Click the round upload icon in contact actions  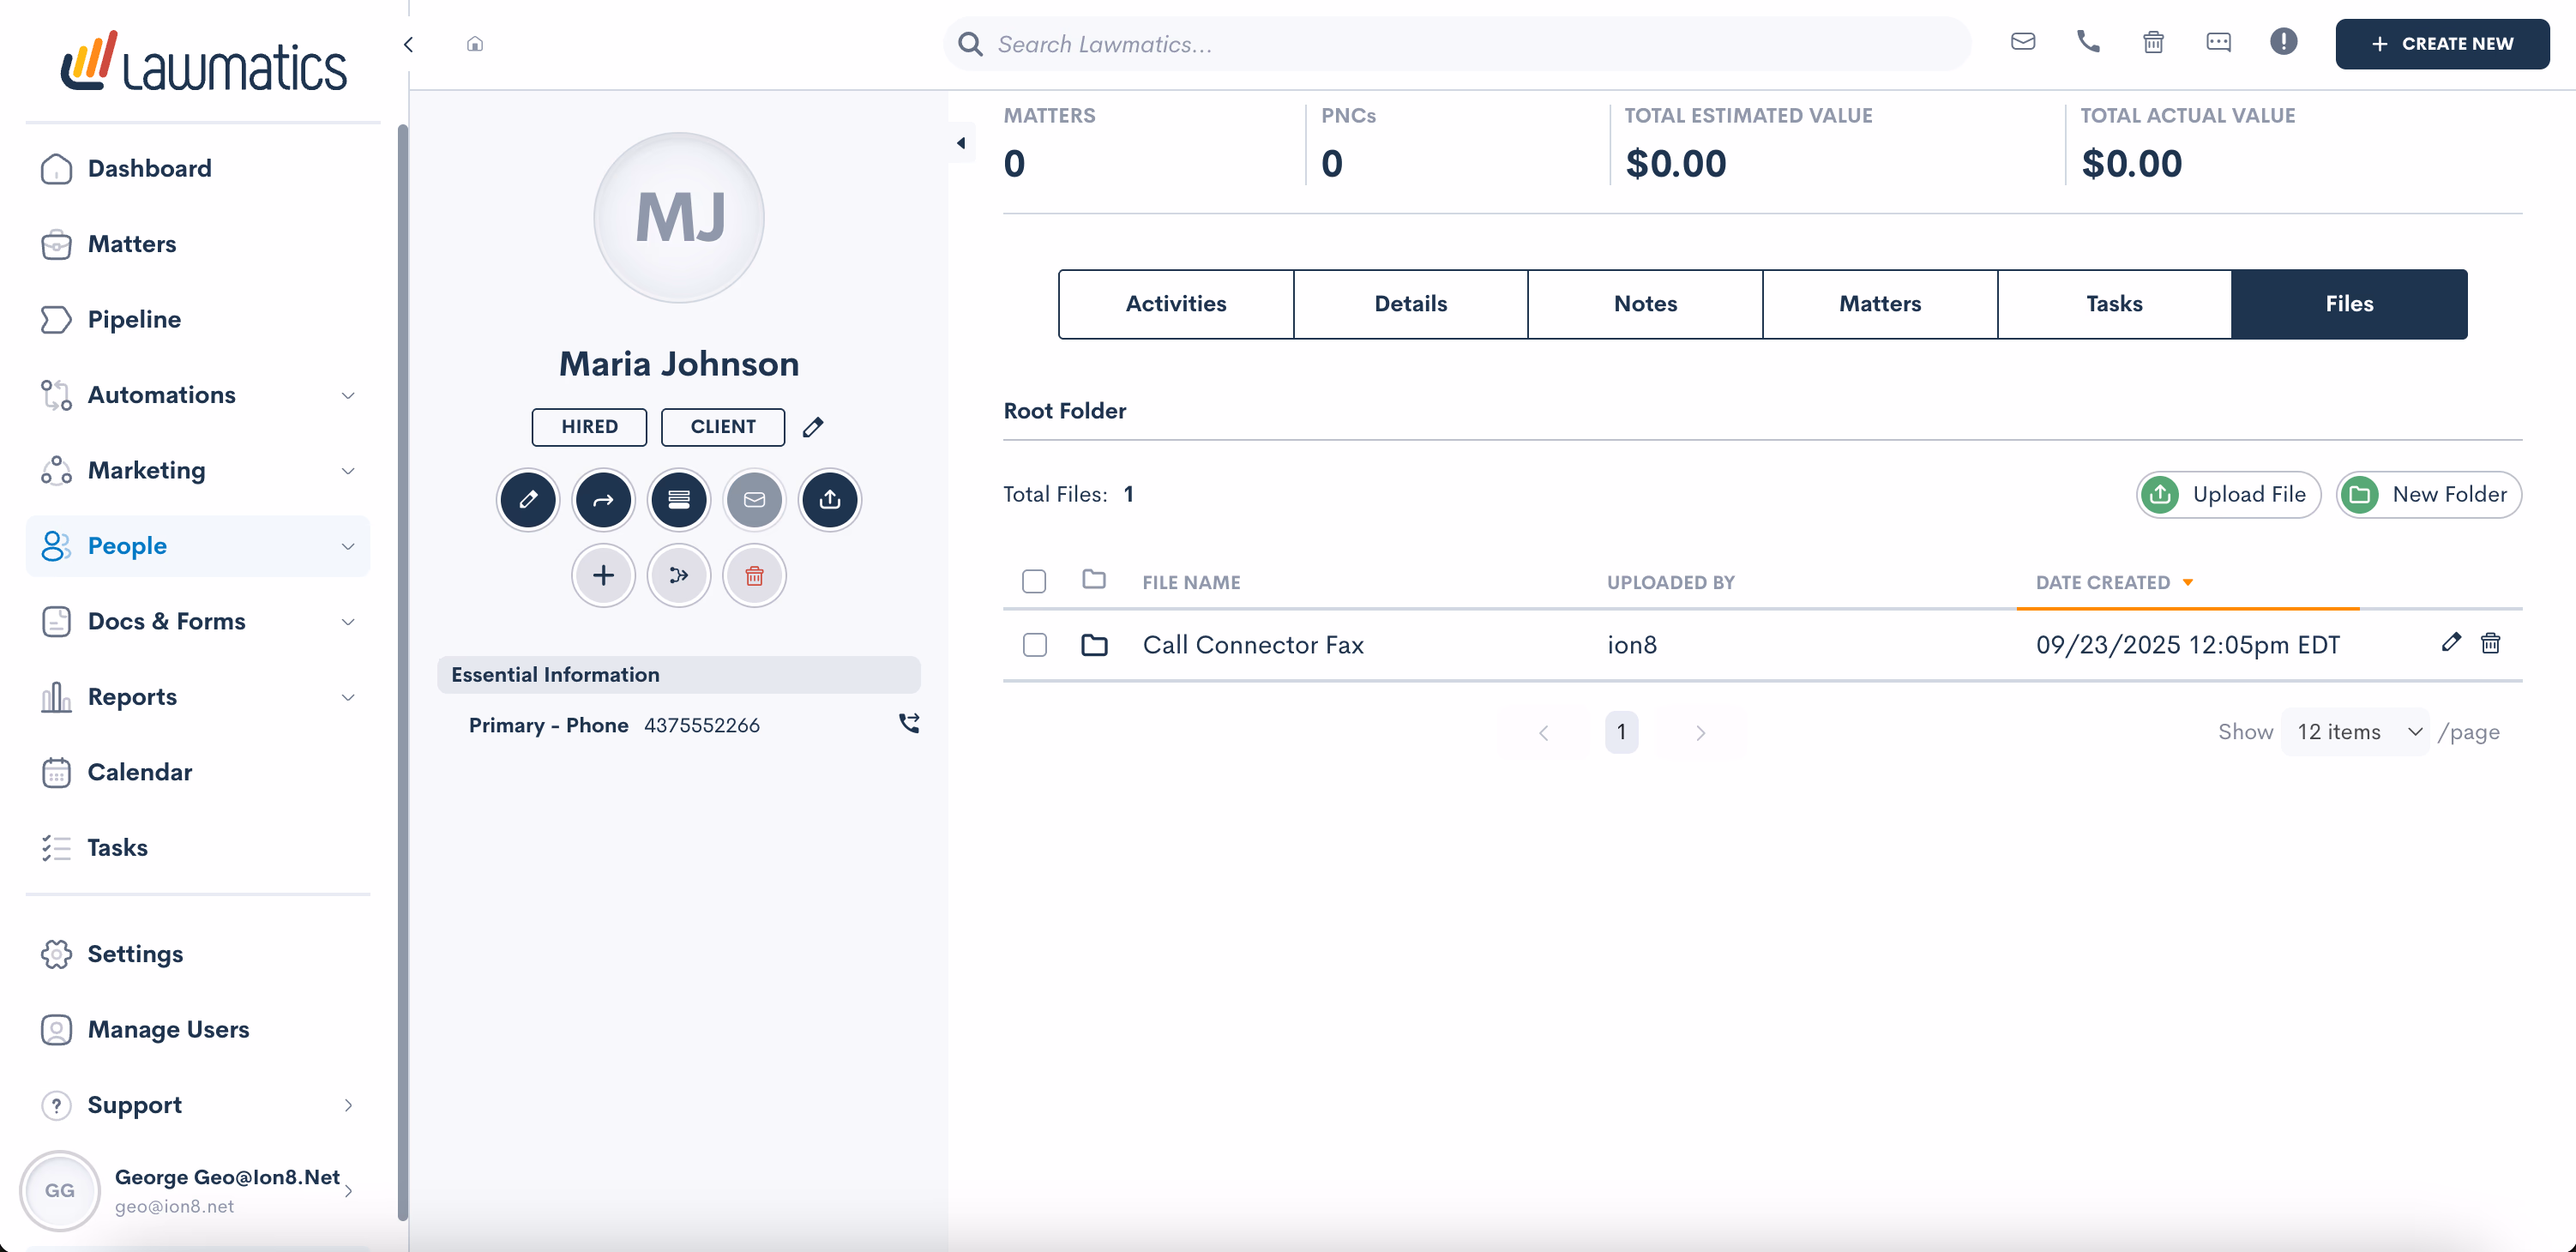coord(829,499)
